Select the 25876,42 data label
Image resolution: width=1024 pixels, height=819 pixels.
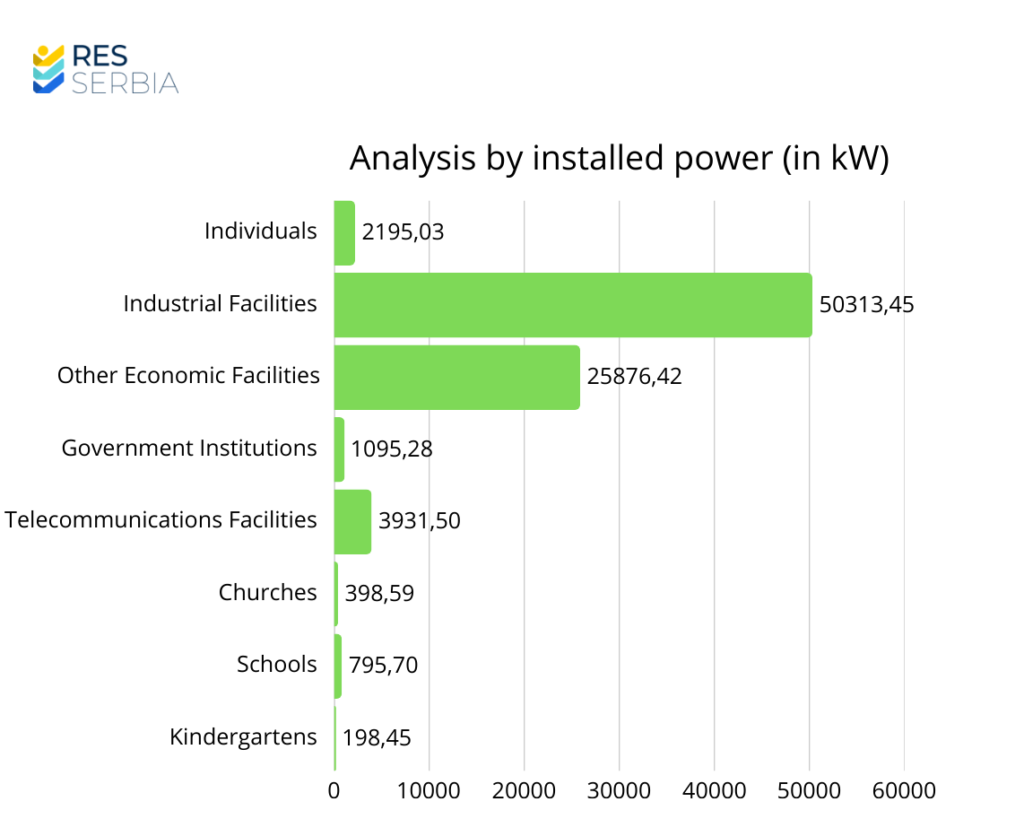click(634, 377)
